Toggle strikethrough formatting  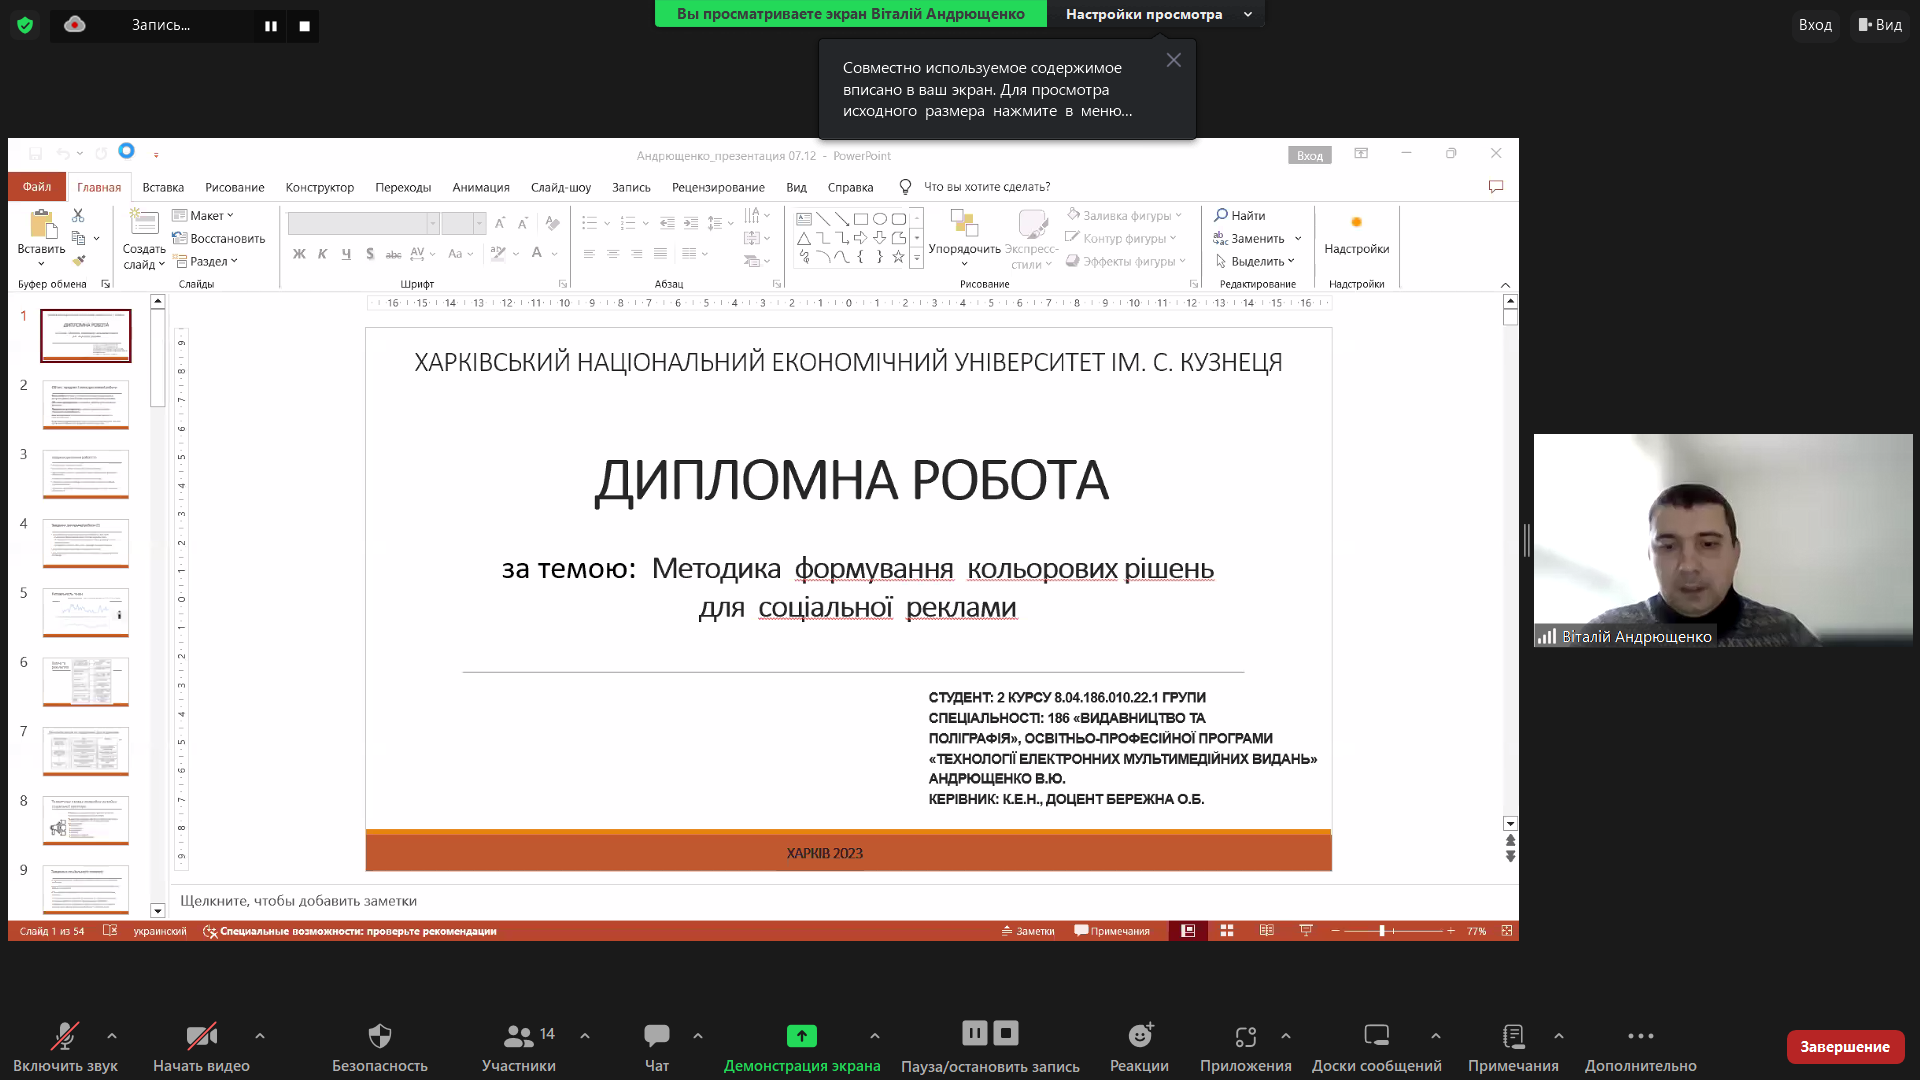pyautogui.click(x=393, y=254)
